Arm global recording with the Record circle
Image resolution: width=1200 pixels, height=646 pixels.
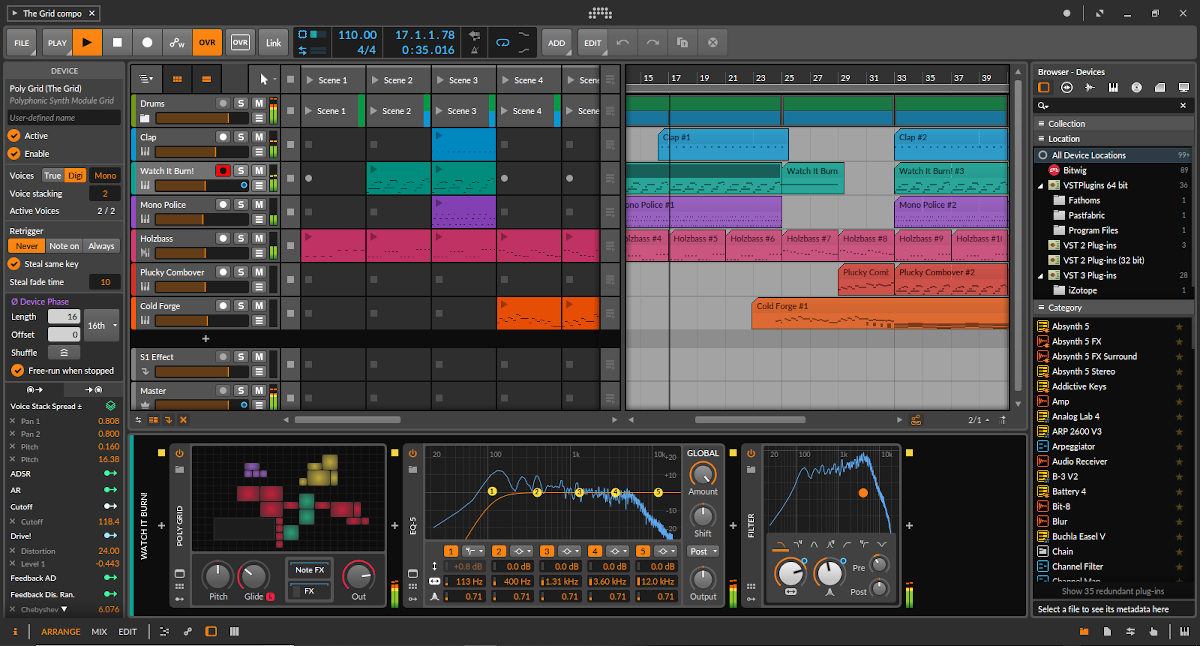(x=147, y=43)
